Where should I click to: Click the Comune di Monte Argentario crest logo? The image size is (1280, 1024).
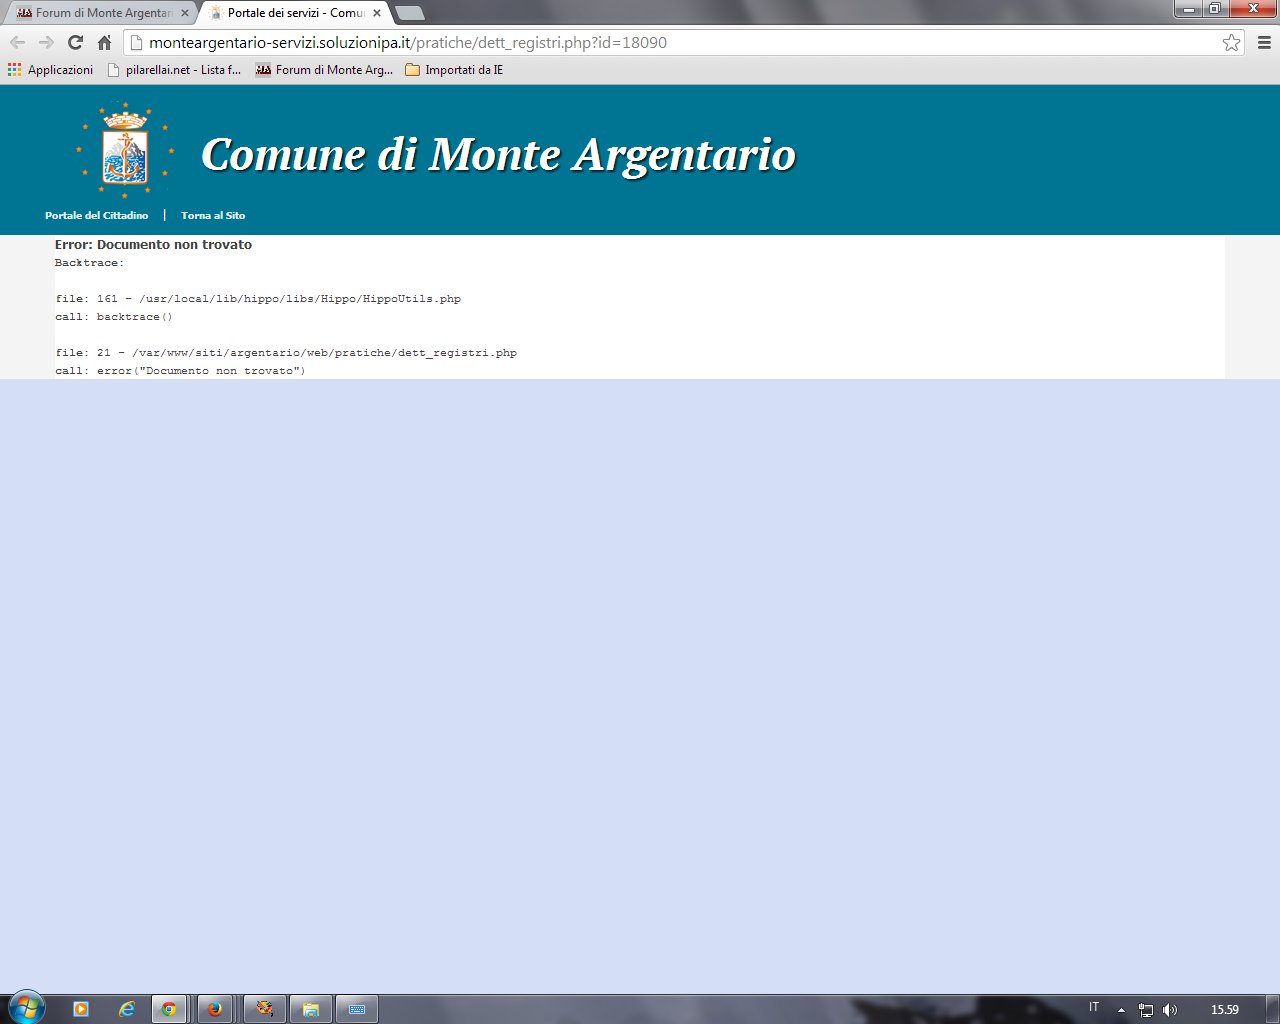coord(125,152)
